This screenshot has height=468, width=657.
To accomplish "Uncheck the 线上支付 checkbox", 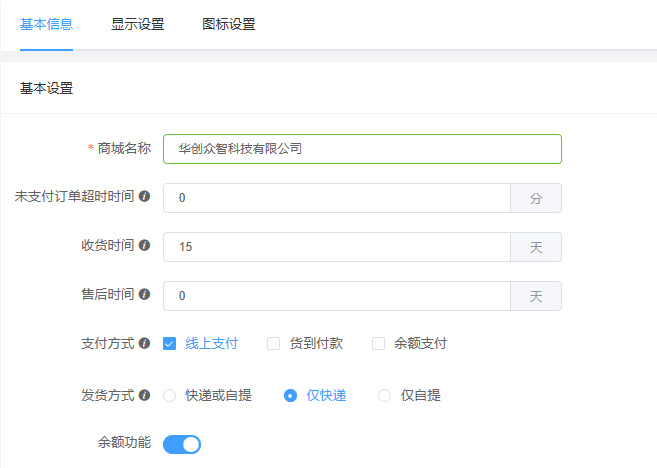I will click(x=169, y=344).
